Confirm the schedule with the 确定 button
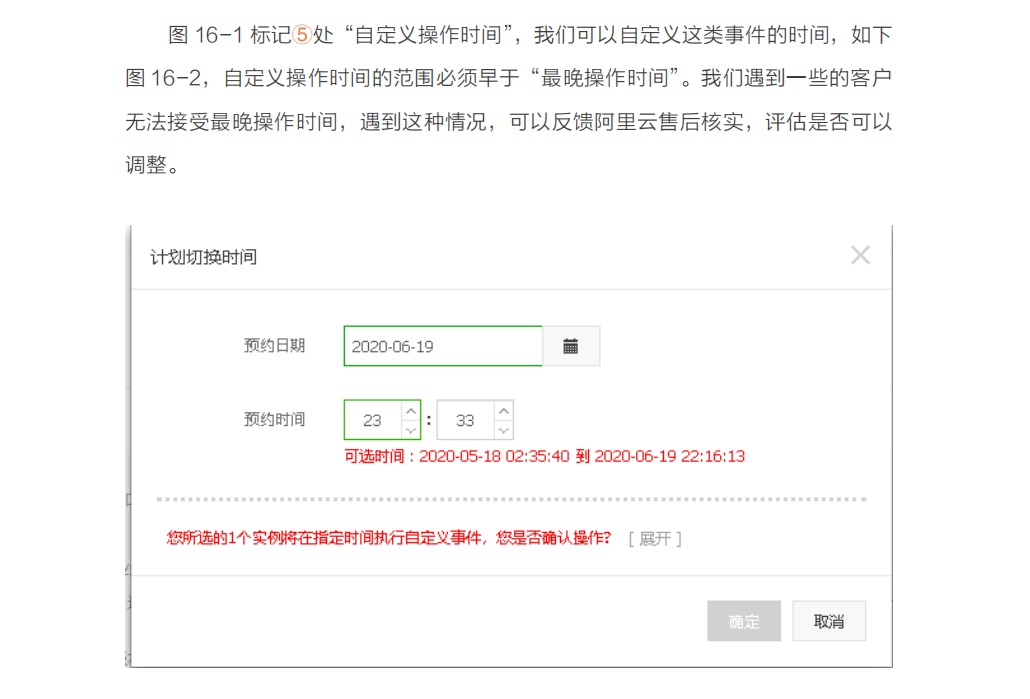Viewport: 1030px width, 699px height. click(743, 620)
